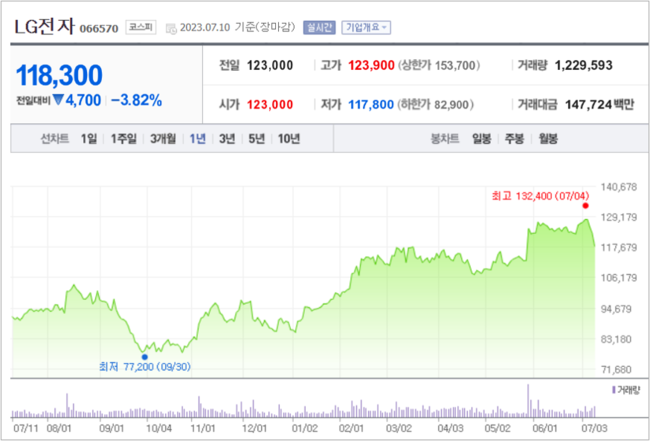This screenshot has height=441, width=650.
Task: Click the blue 최저 low-point marker dot
Action: (144, 357)
